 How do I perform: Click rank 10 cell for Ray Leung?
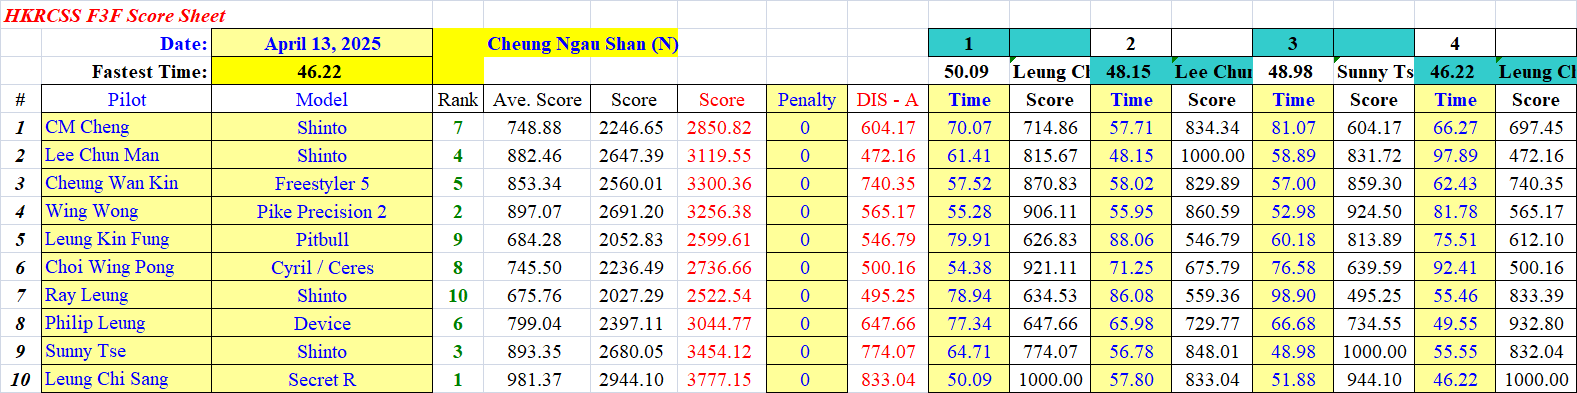[458, 295]
